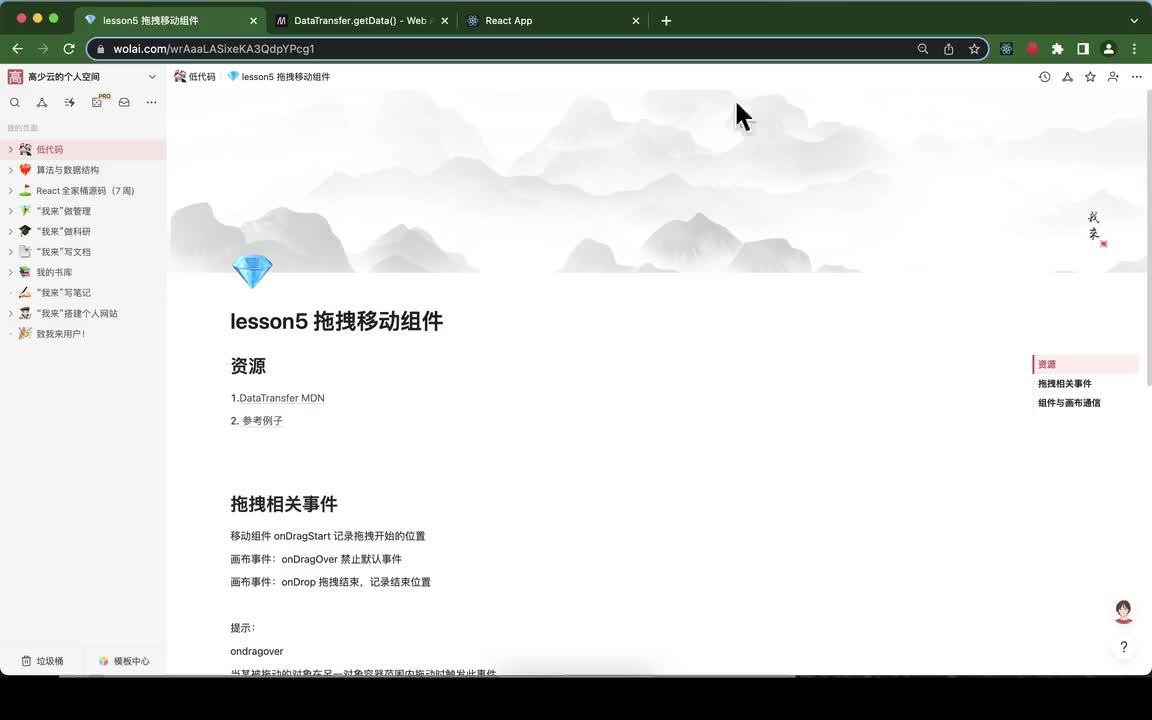The height and width of the screenshot is (720, 1152).
Task: Reload the current page
Action: [69, 48]
